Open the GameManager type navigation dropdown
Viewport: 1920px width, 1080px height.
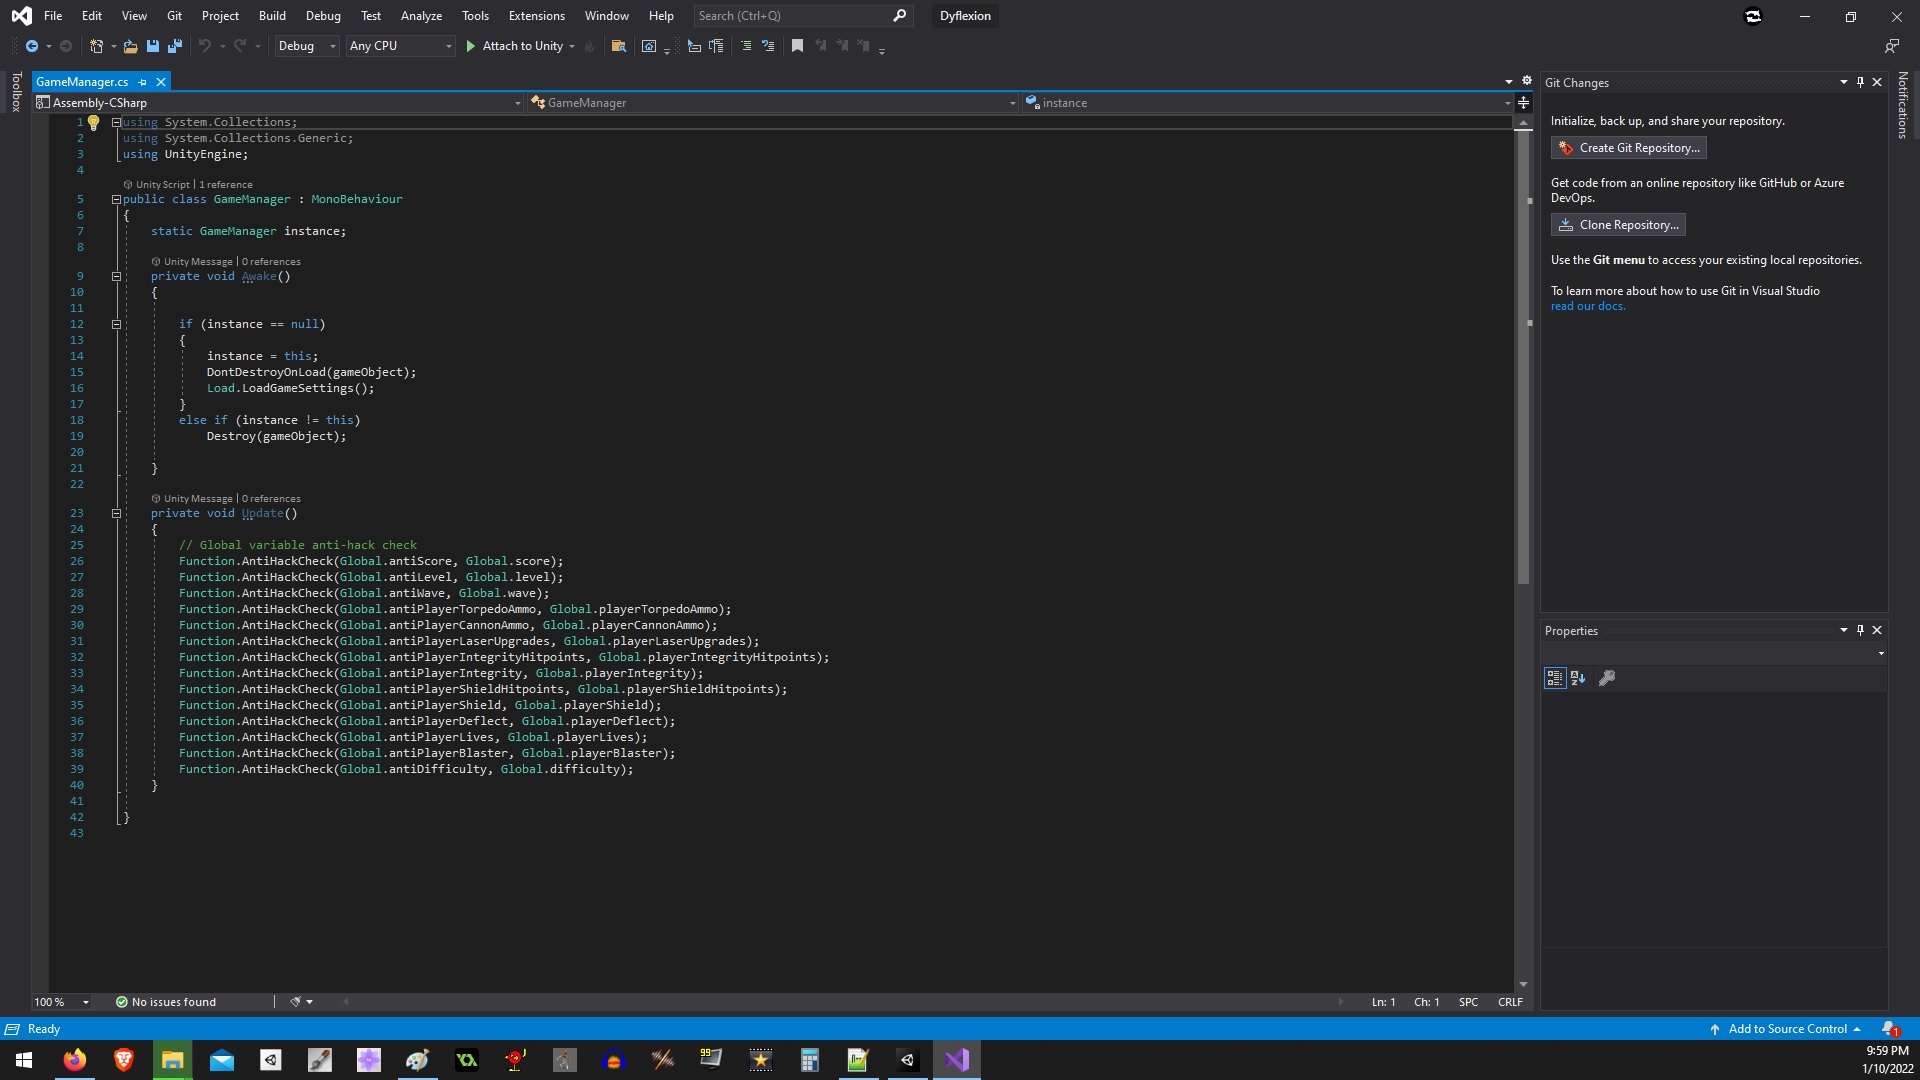773,103
